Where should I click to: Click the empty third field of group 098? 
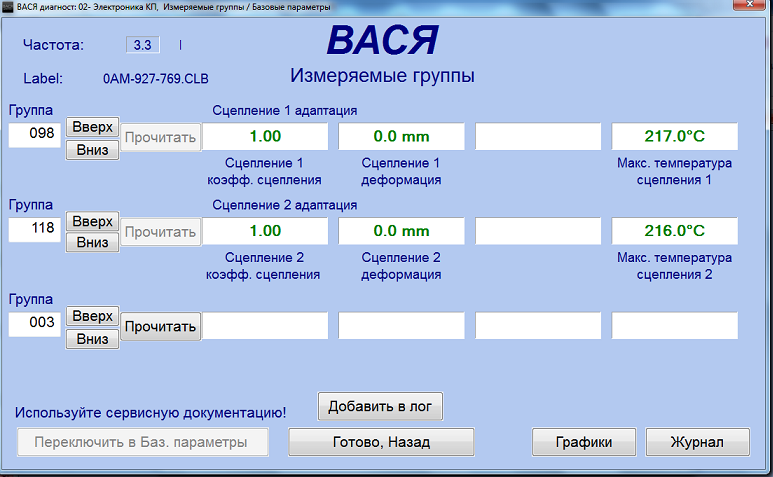tap(538, 136)
